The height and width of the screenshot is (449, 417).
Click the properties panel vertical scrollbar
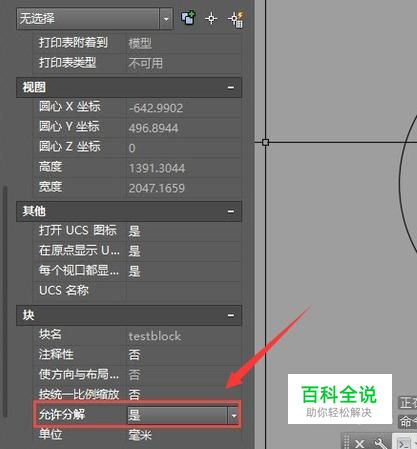[x=5, y=302]
